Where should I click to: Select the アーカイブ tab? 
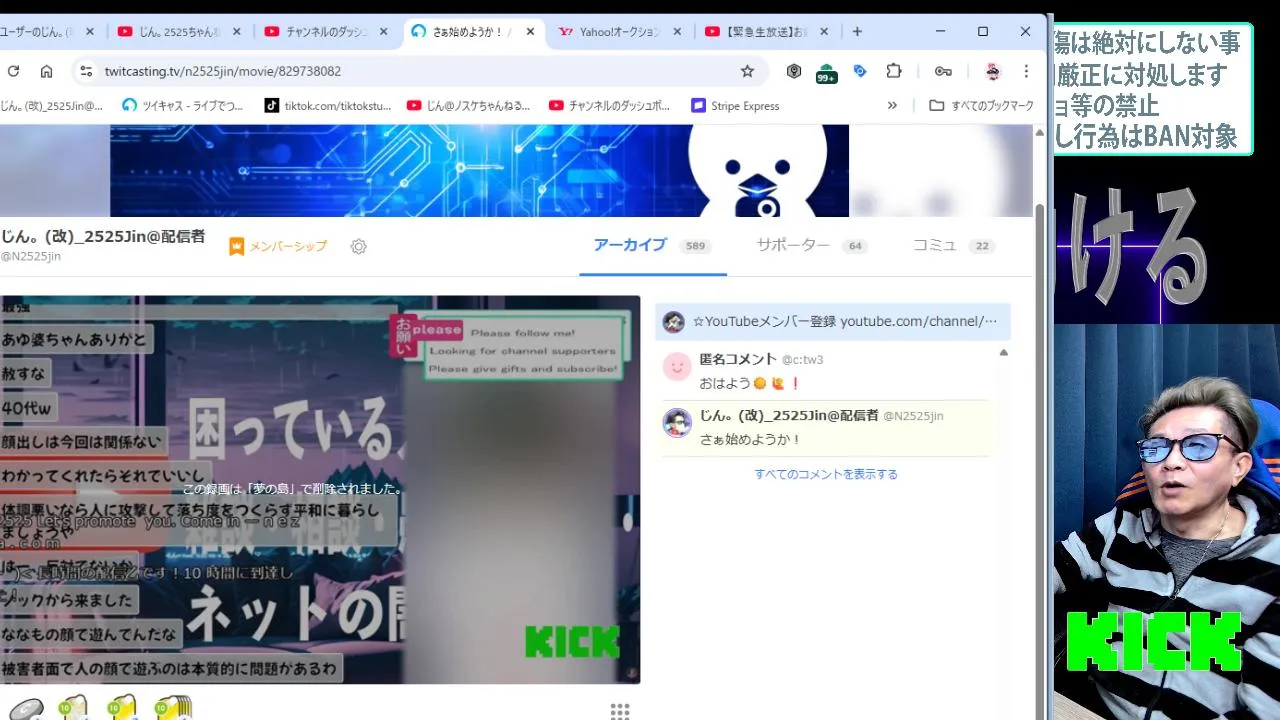click(652, 245)
